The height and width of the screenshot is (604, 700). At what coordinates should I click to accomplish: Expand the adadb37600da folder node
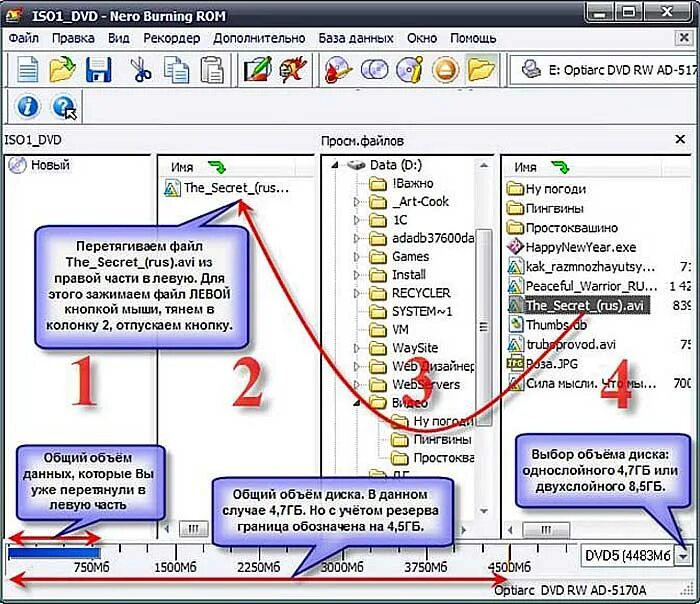pos(356,238)
